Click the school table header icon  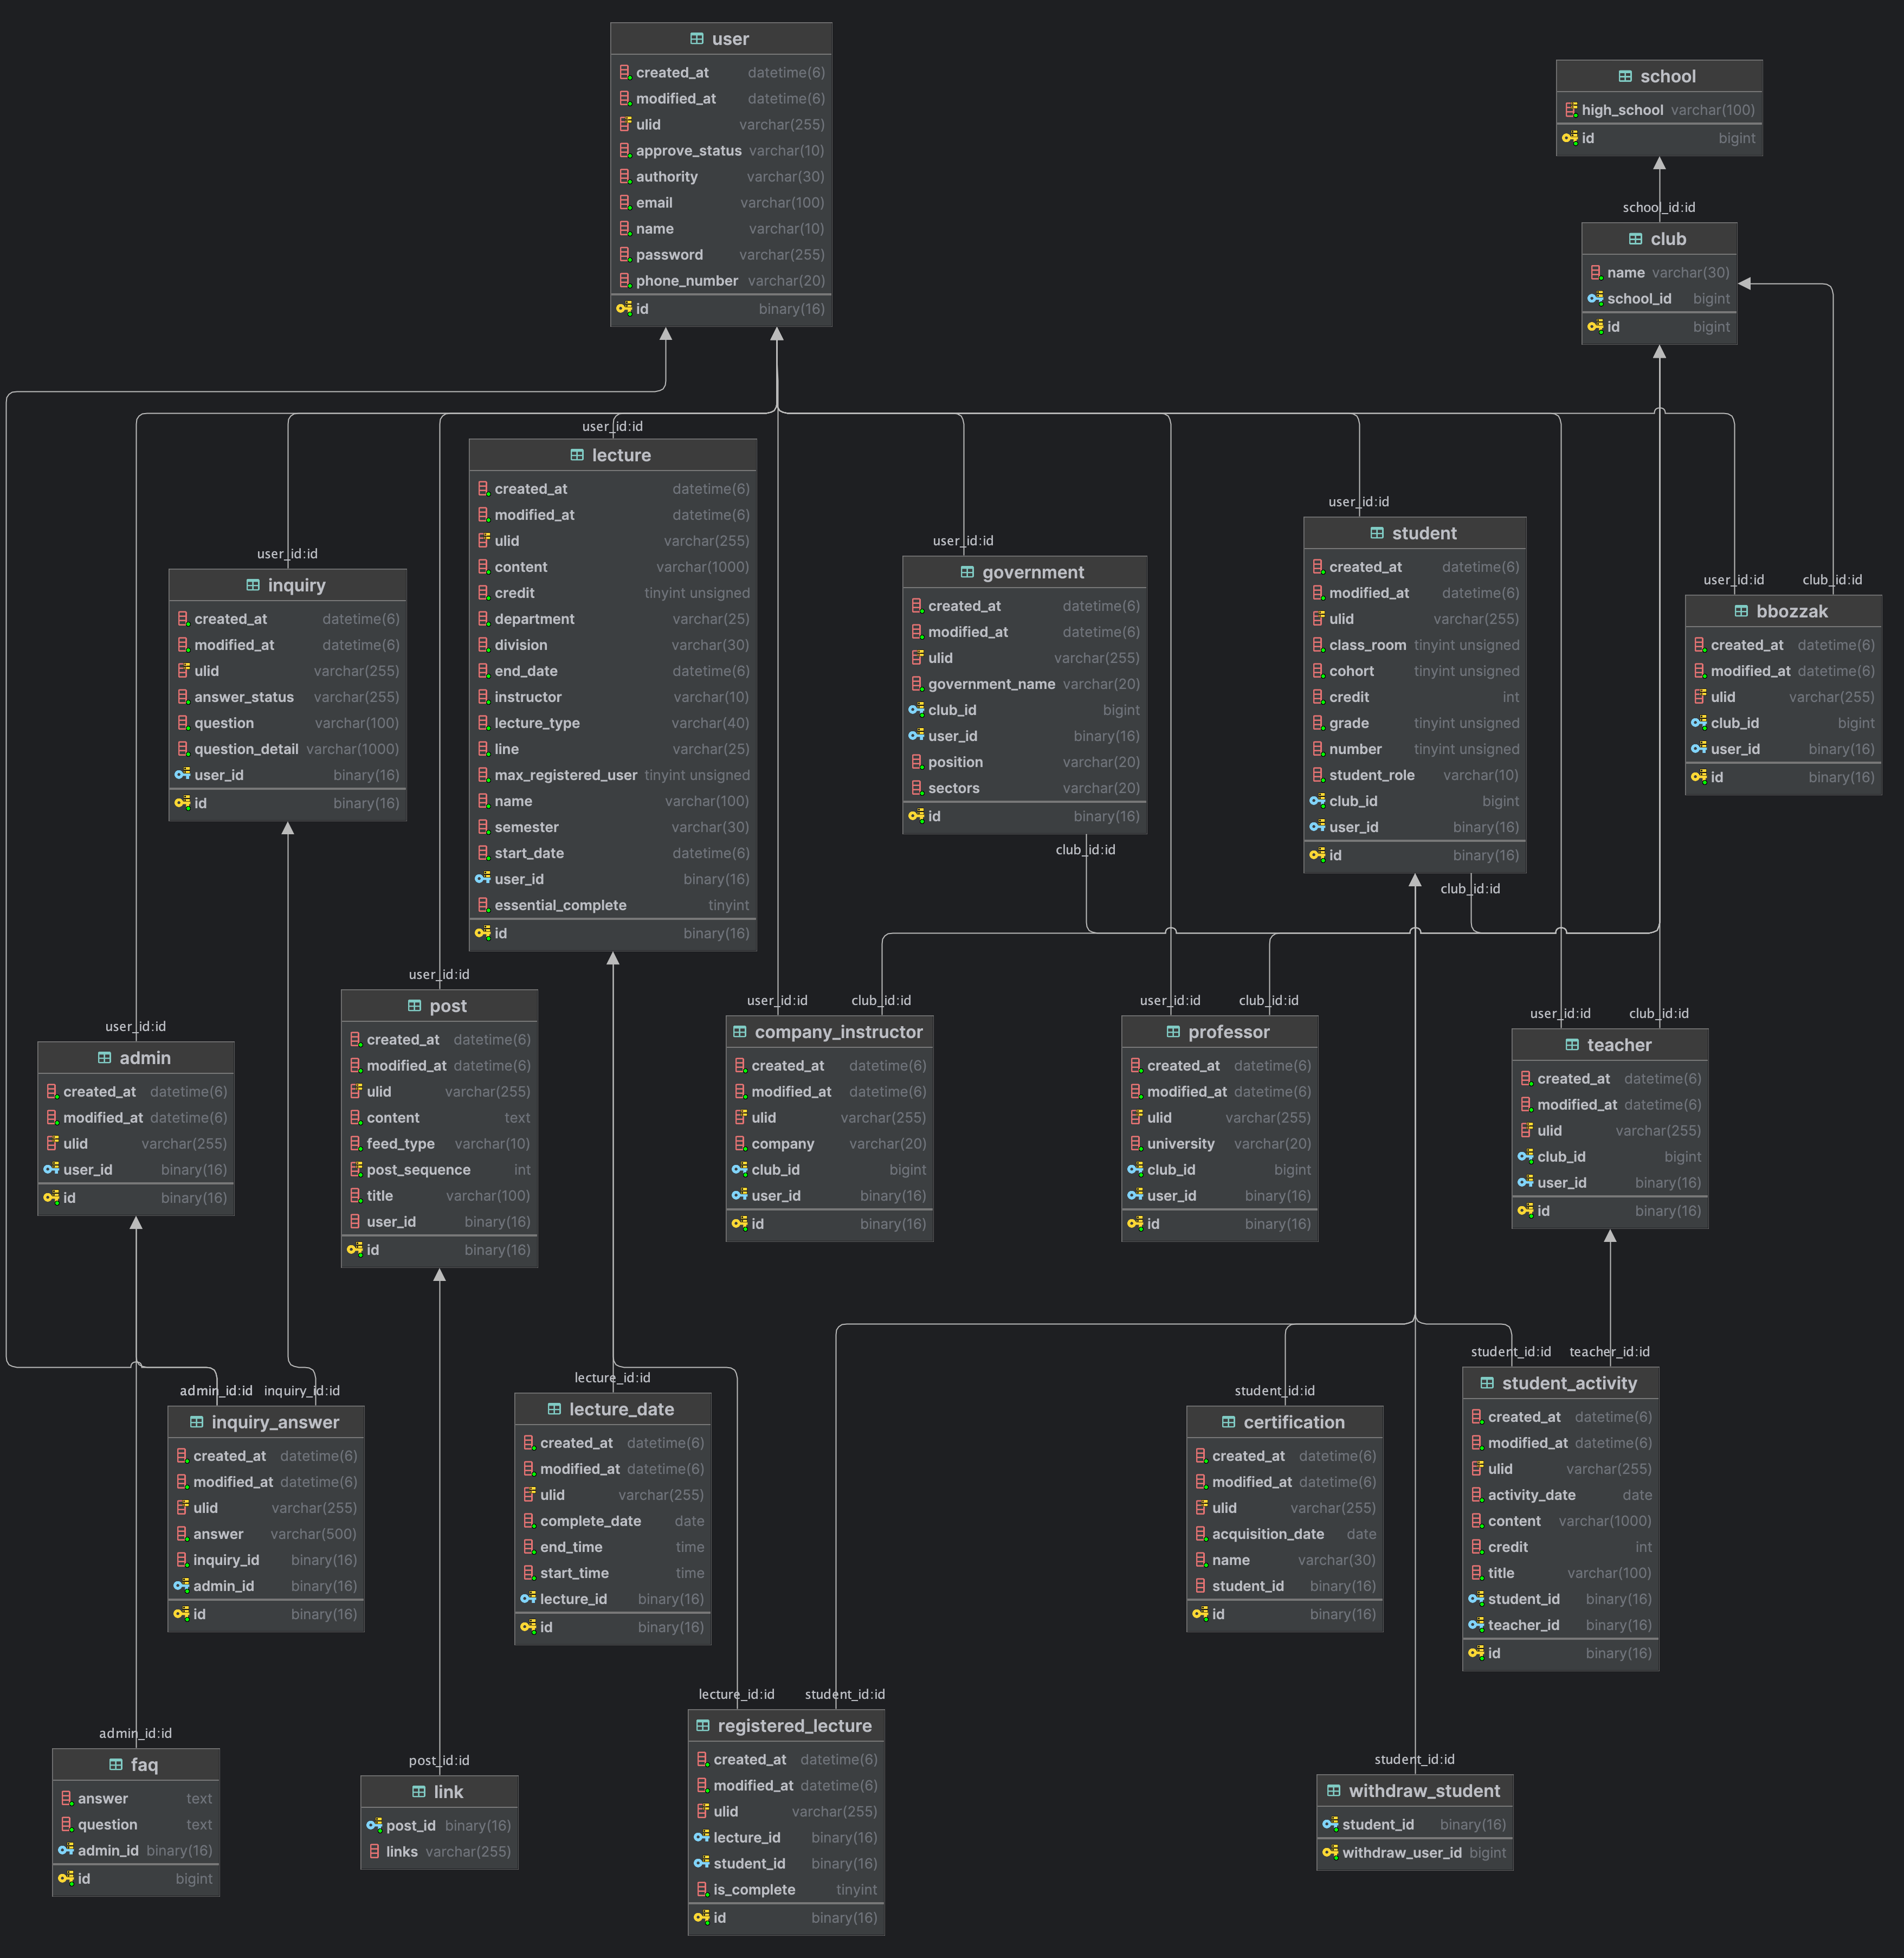tap(1625, 76)
